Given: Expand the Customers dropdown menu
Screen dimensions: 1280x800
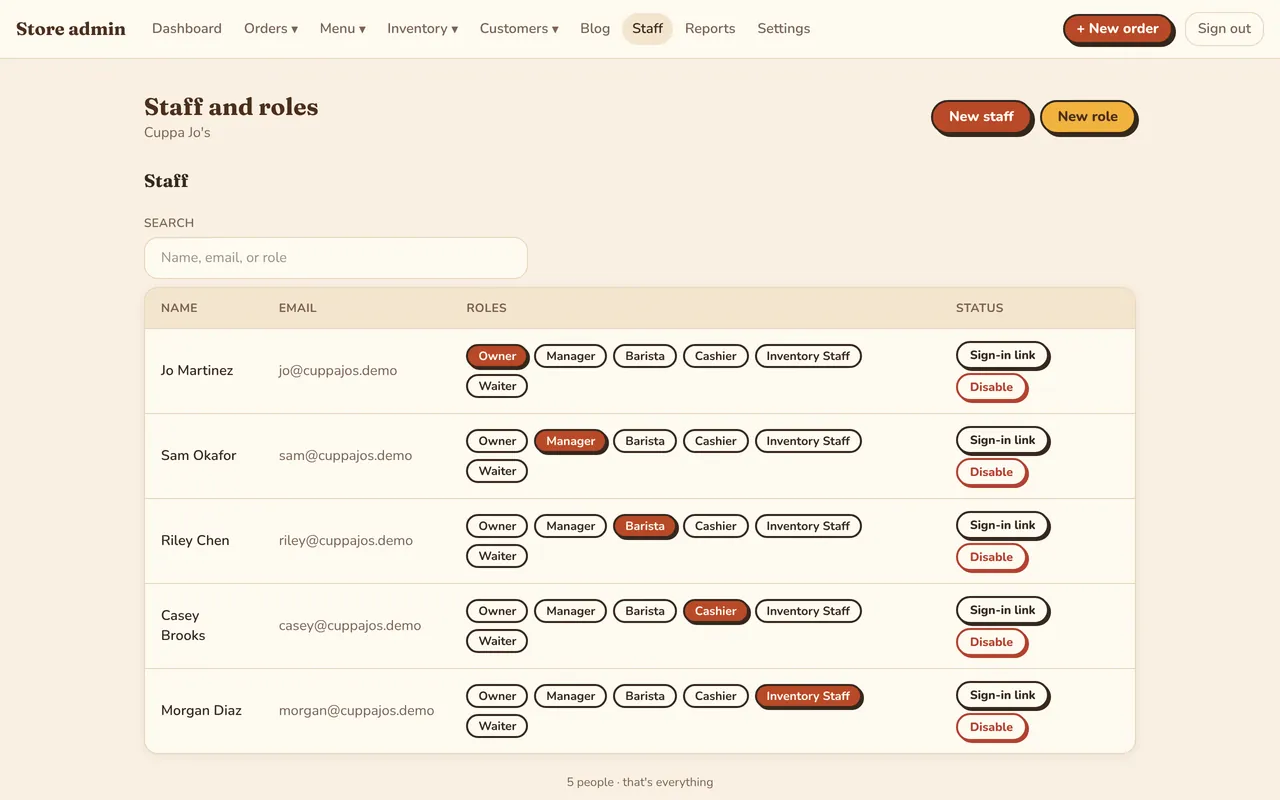Looking at the screenshot, I should click(519, 29).
